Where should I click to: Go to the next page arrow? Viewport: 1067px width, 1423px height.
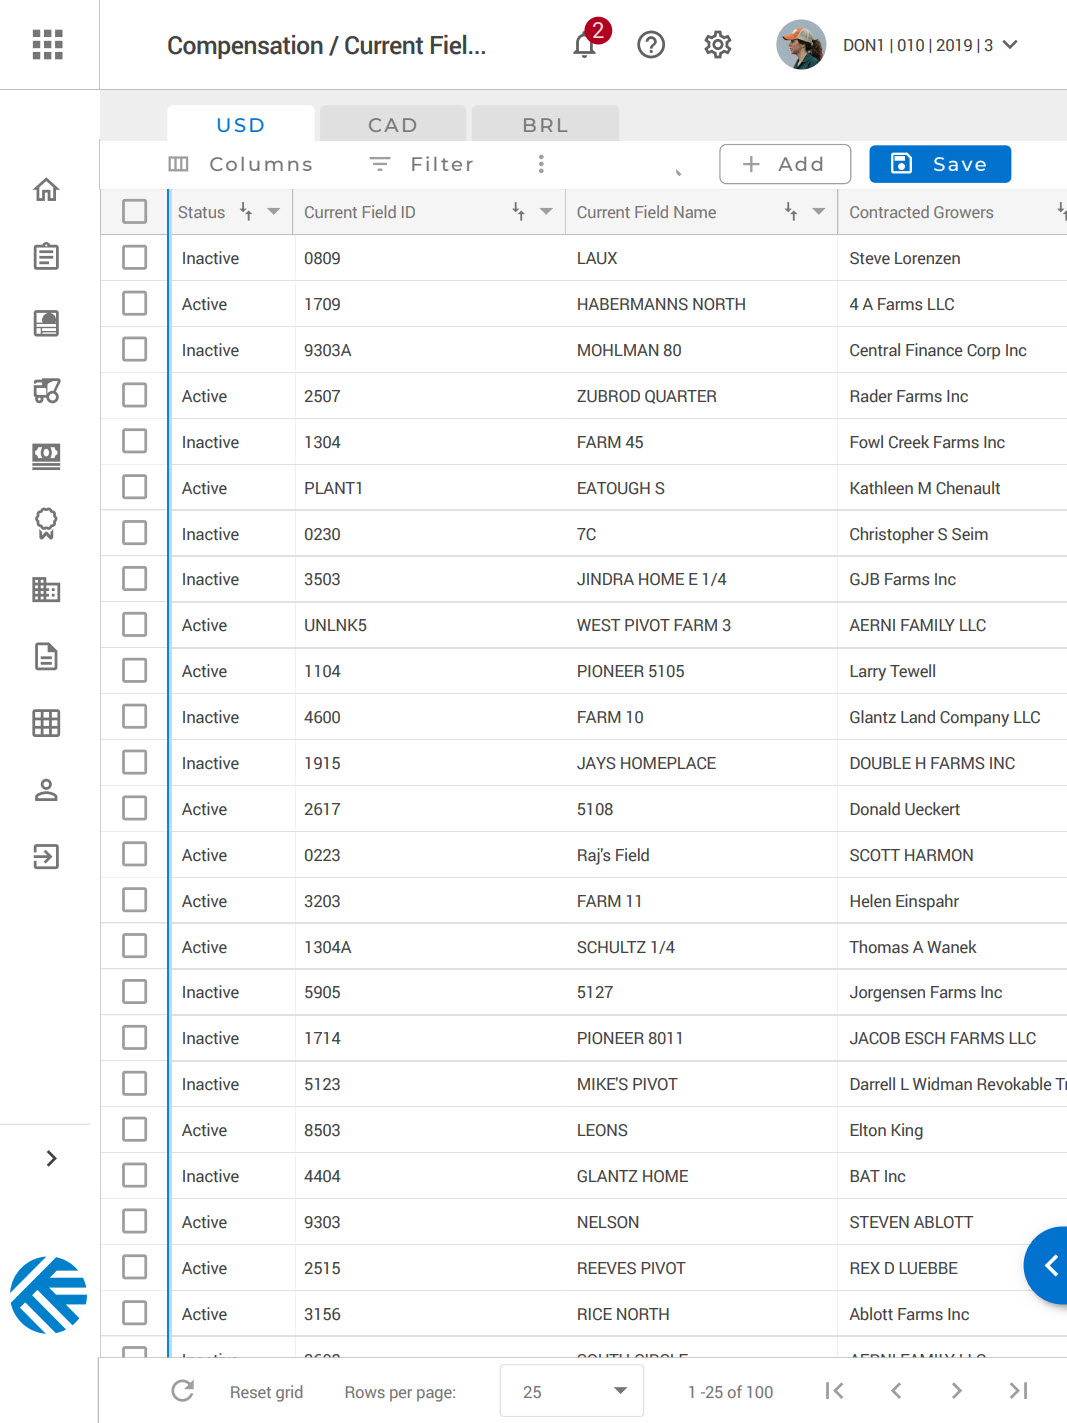point(956,1391)
